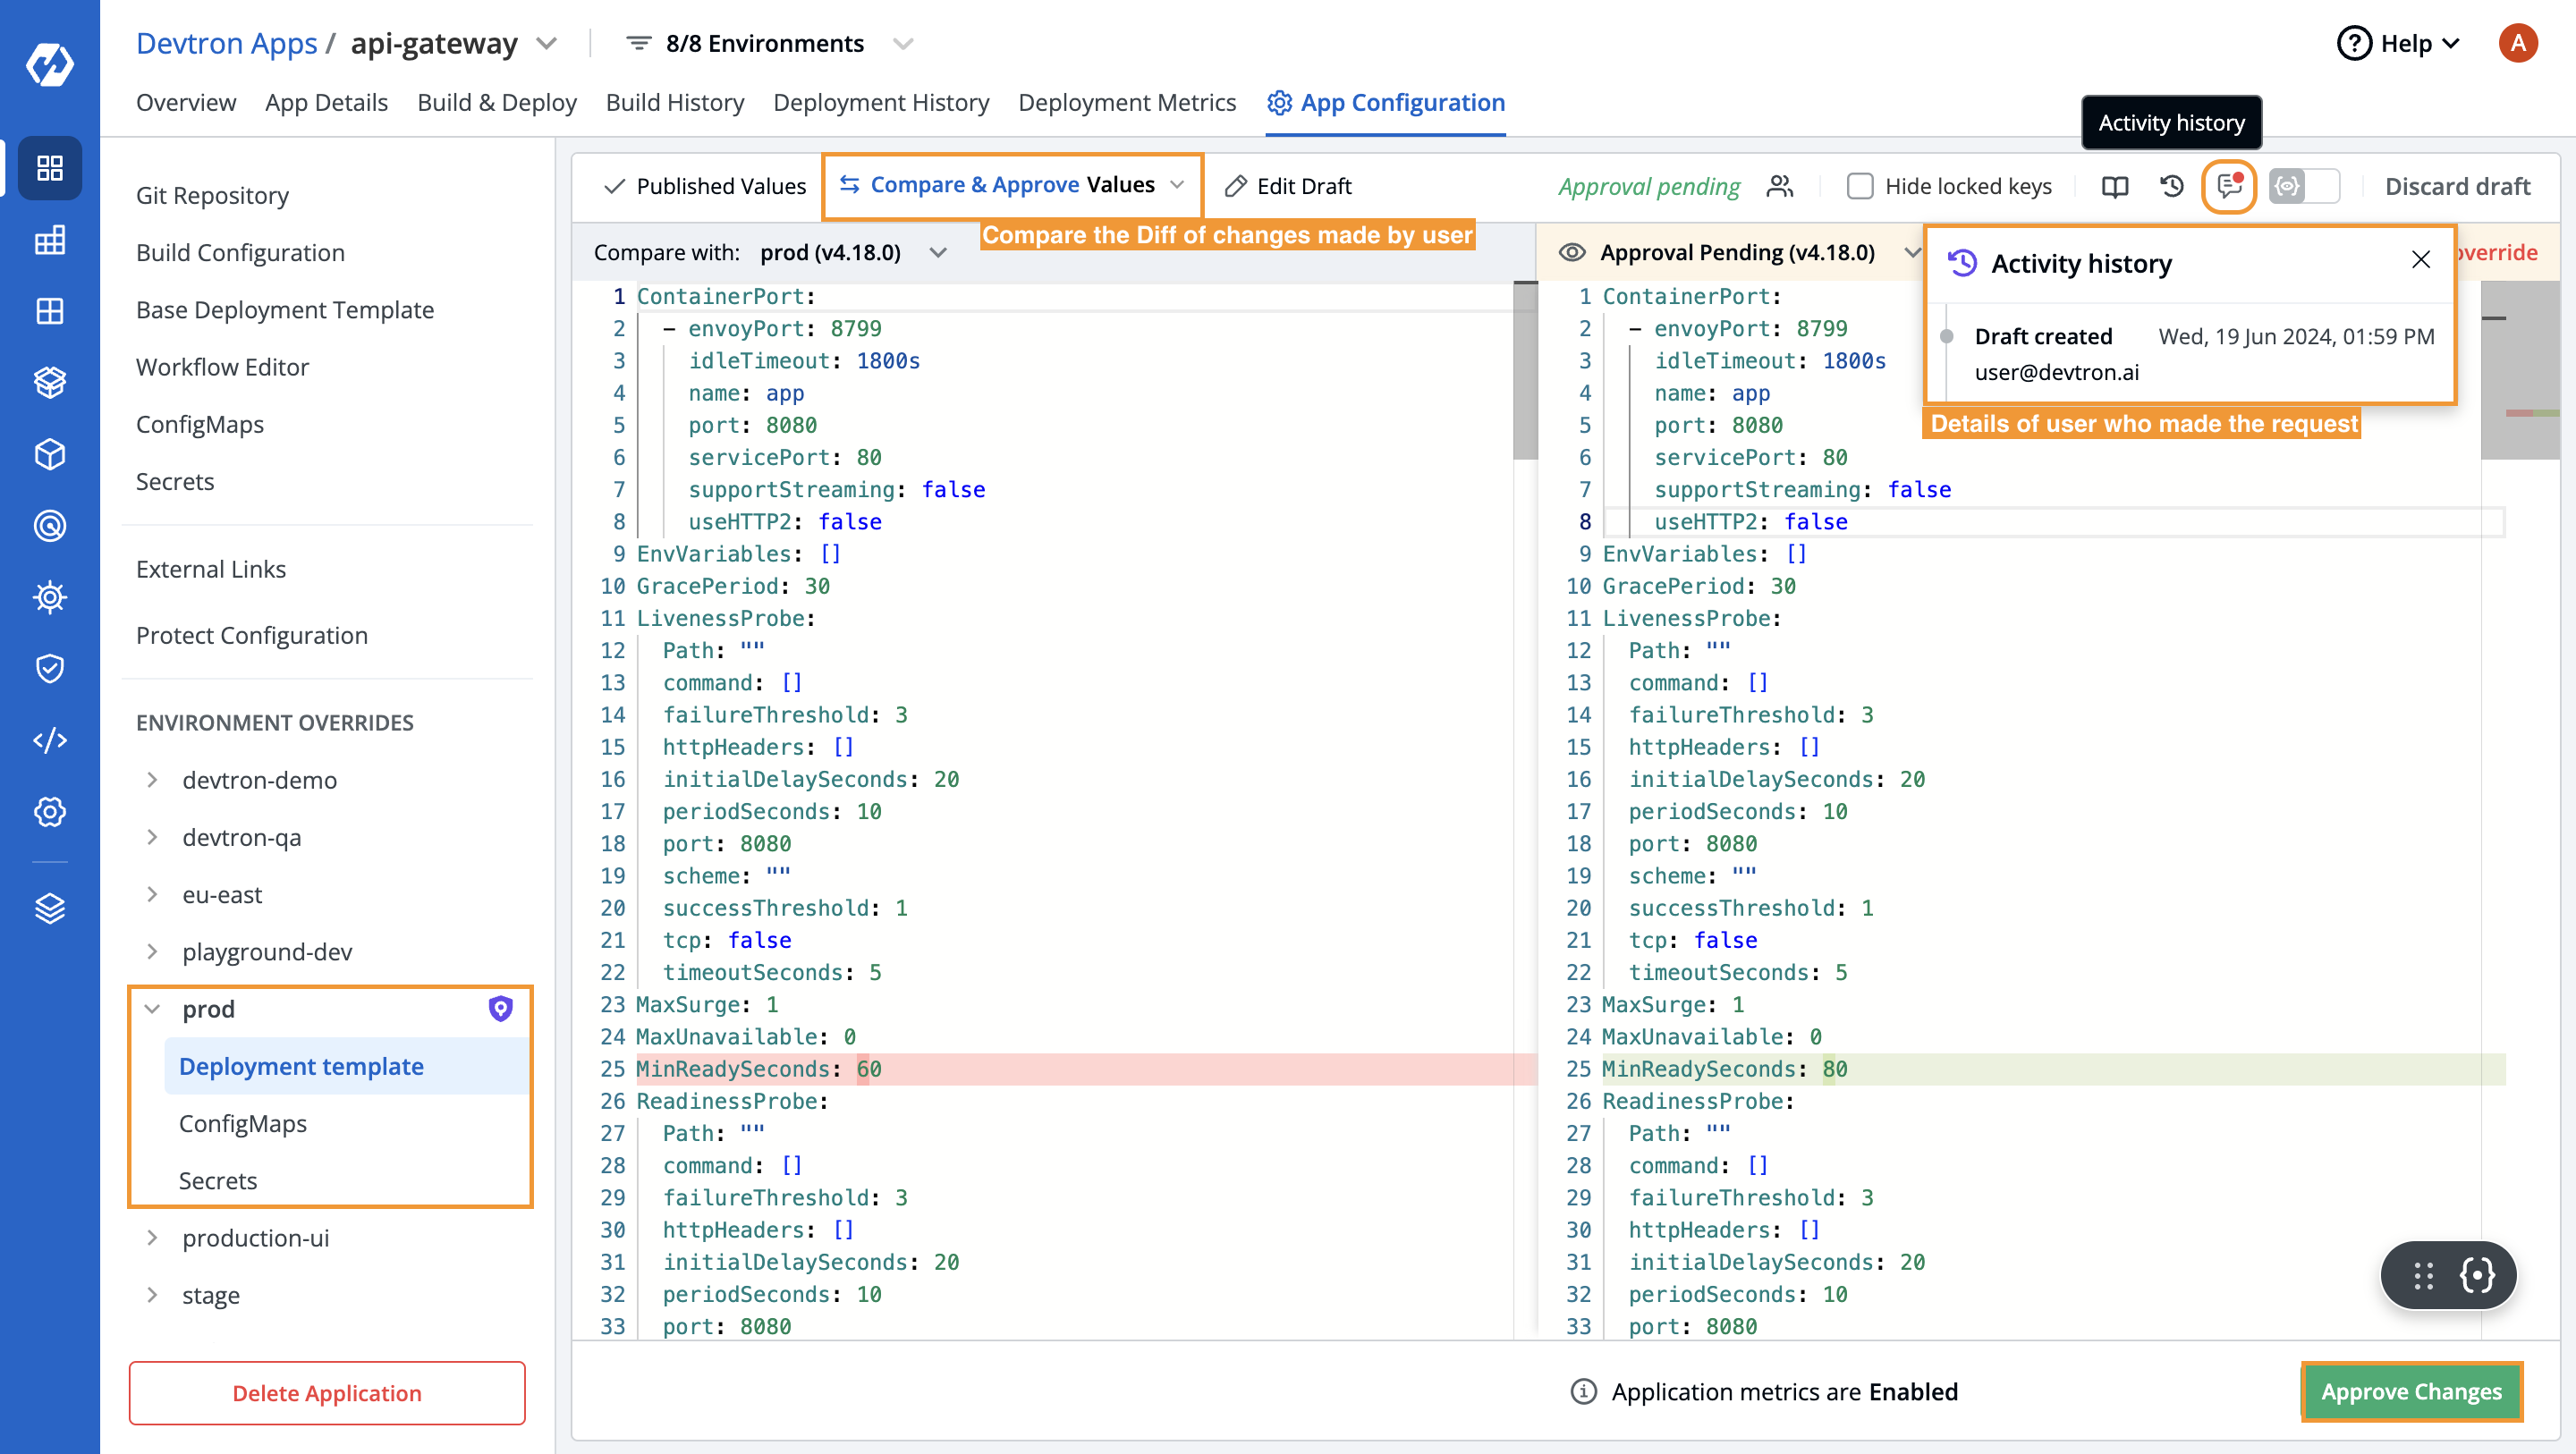The image size is (2576, 1454).
Task: Expand stage environment override
Action: pyautogui.click(x=152, y=1295)
